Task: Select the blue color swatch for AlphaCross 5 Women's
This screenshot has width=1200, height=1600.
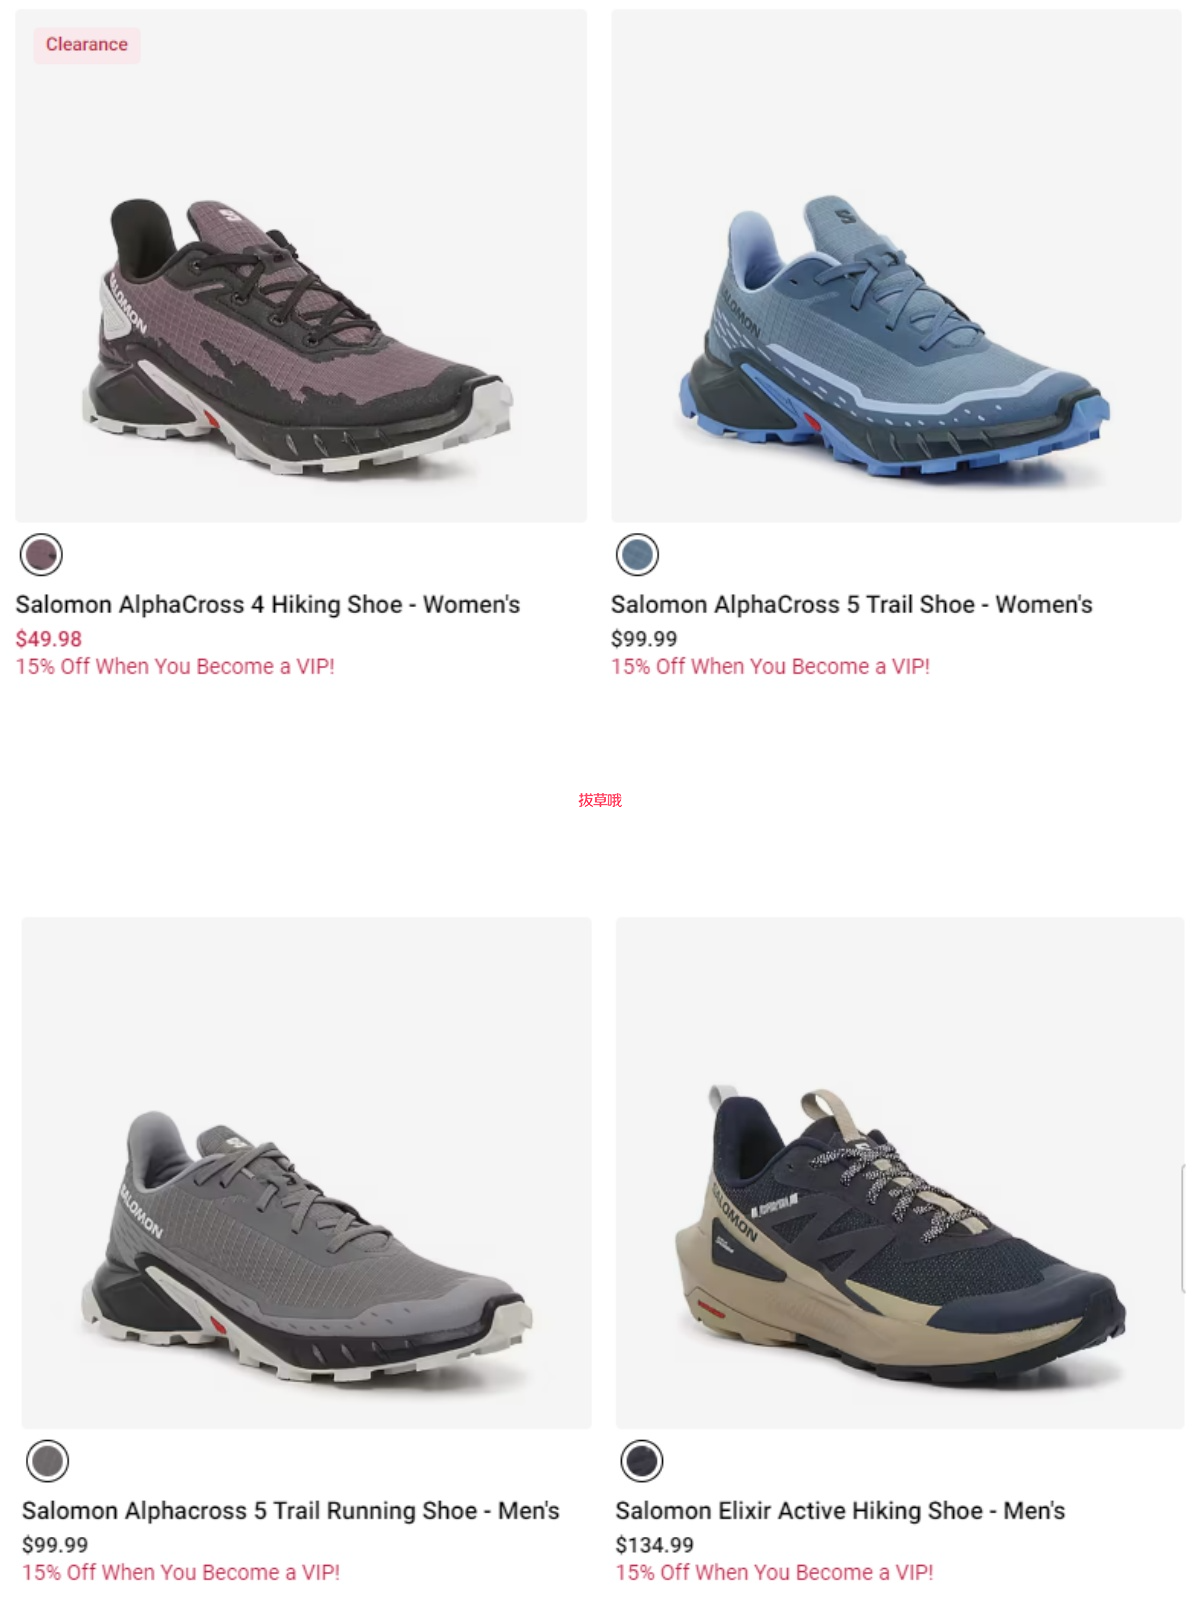Action: coord(637,554)
